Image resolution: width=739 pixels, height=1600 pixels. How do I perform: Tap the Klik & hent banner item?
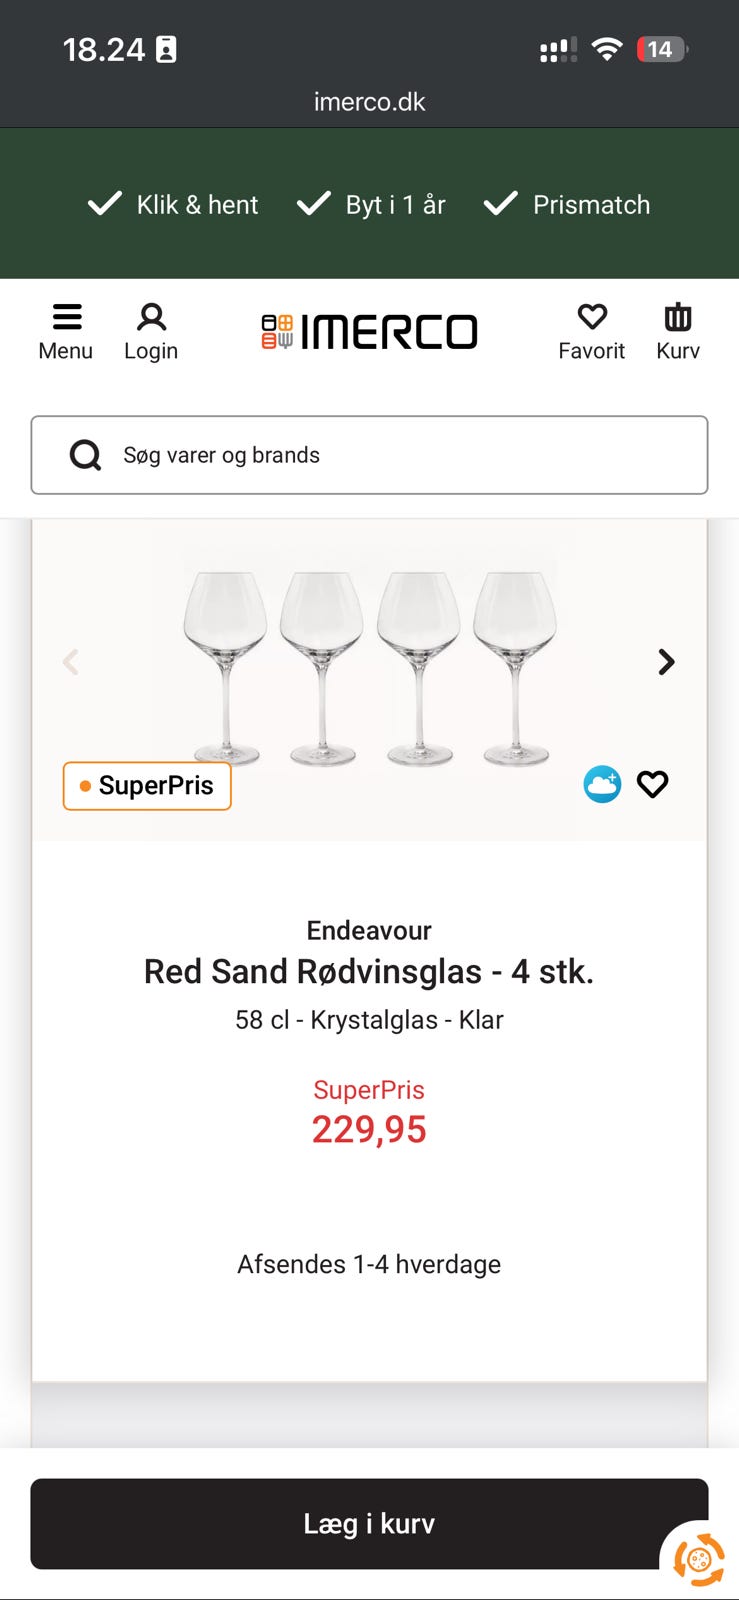[173, 204]
